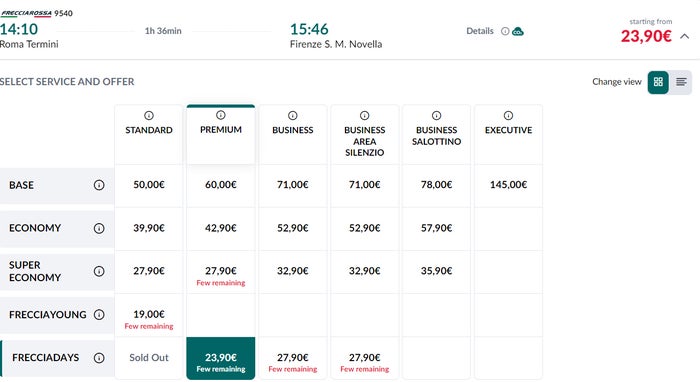
Task: Switch to grid view
Action: (658, 82)
